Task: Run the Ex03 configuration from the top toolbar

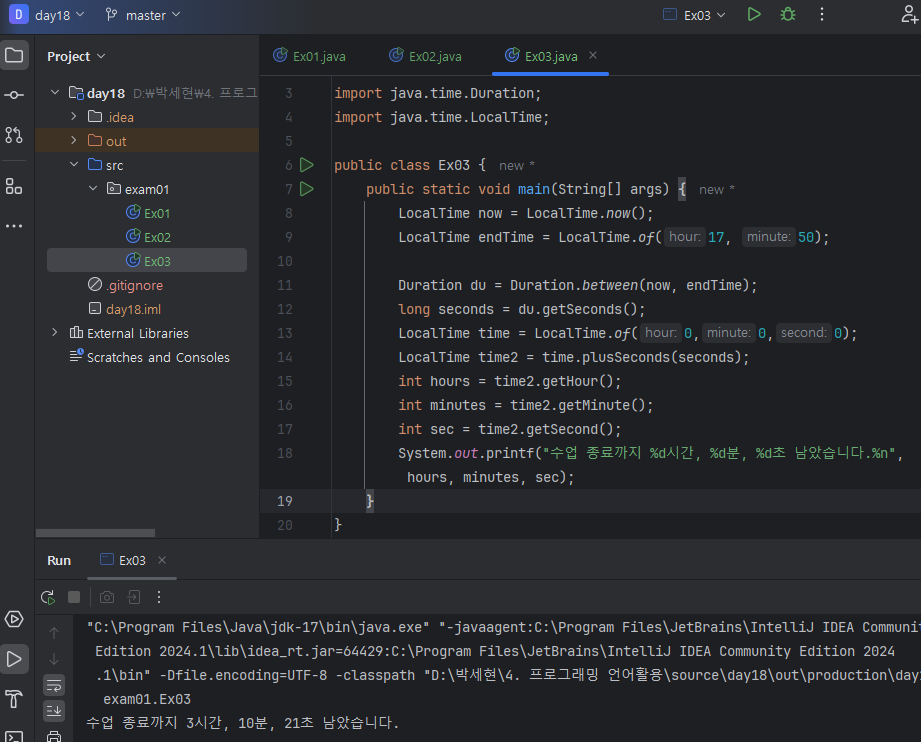Action: click(754, 15)
